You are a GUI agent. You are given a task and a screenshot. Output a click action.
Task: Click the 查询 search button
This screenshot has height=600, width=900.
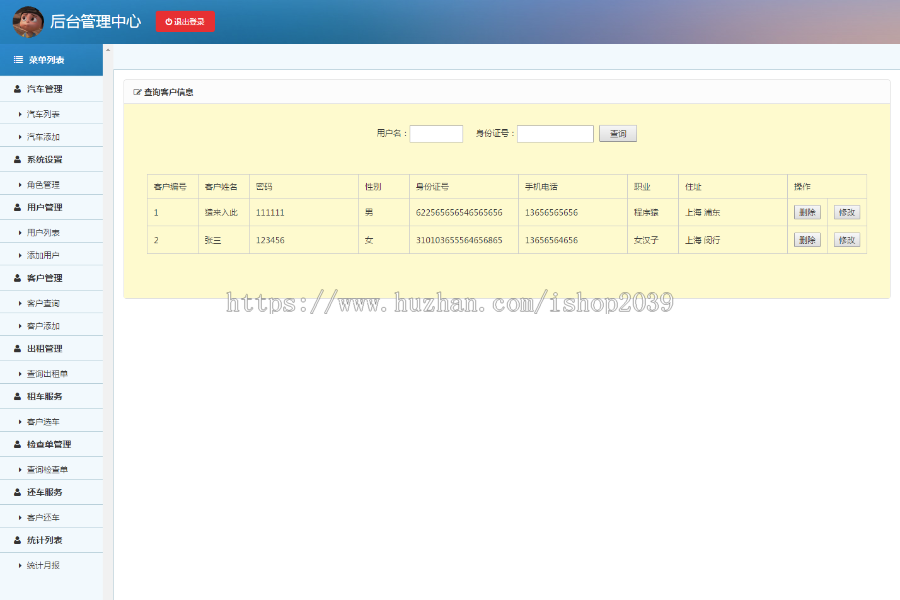click(x=618, y=134)
